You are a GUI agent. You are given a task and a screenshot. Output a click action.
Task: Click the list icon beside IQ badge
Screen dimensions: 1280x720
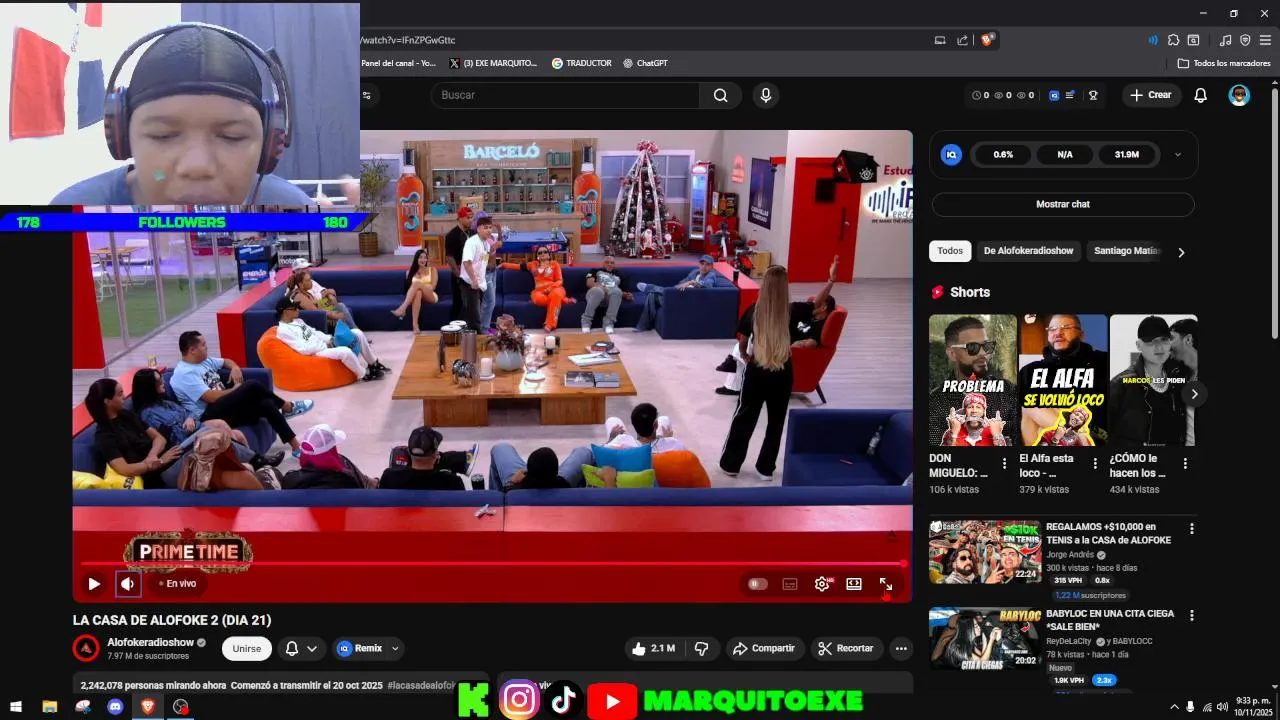[x=1070, y=95]
